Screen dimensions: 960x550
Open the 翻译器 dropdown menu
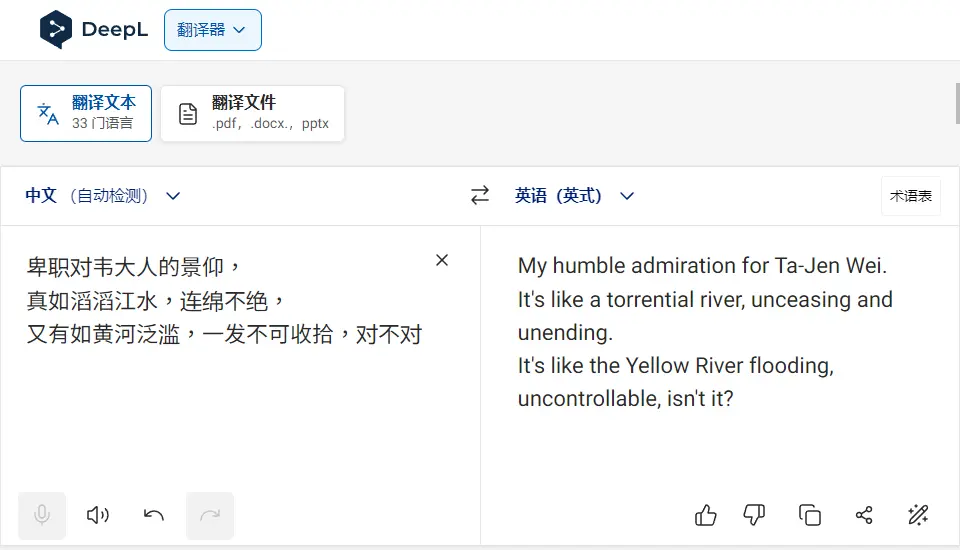click(x=212, y=30)
